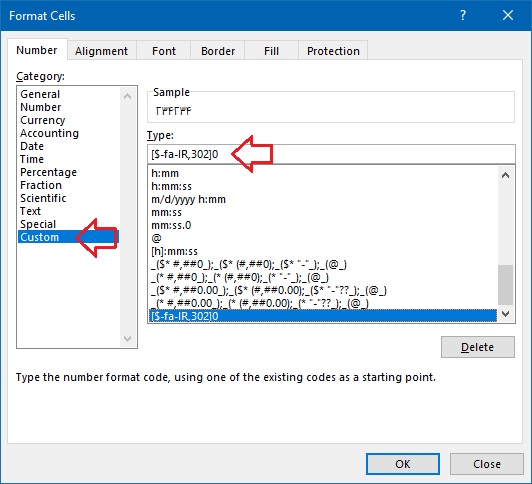Open the dialog help question mark

(x=463, y=16)
